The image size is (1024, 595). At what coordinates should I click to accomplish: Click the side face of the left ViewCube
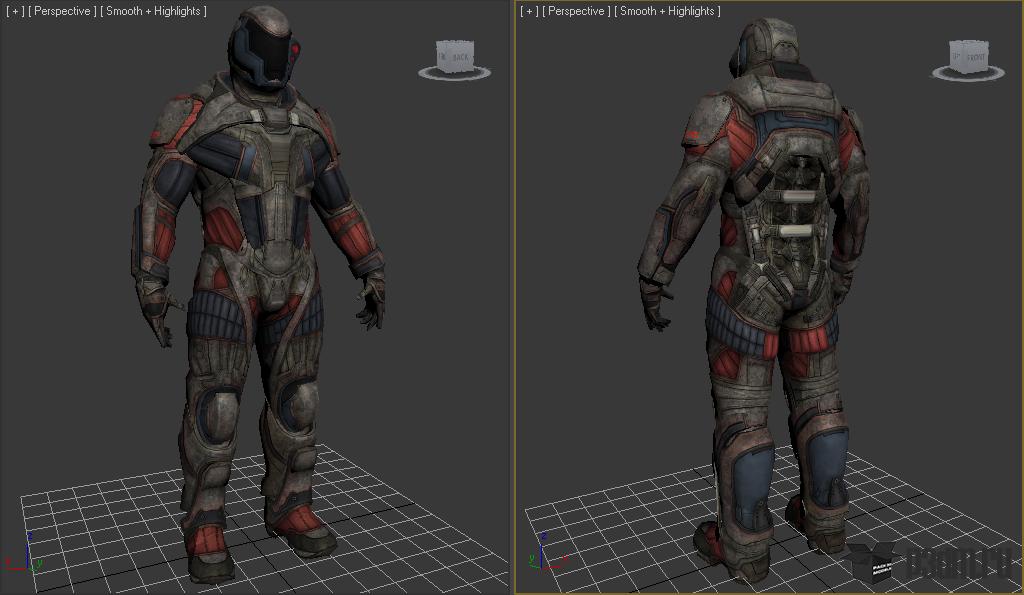point(443,57)
